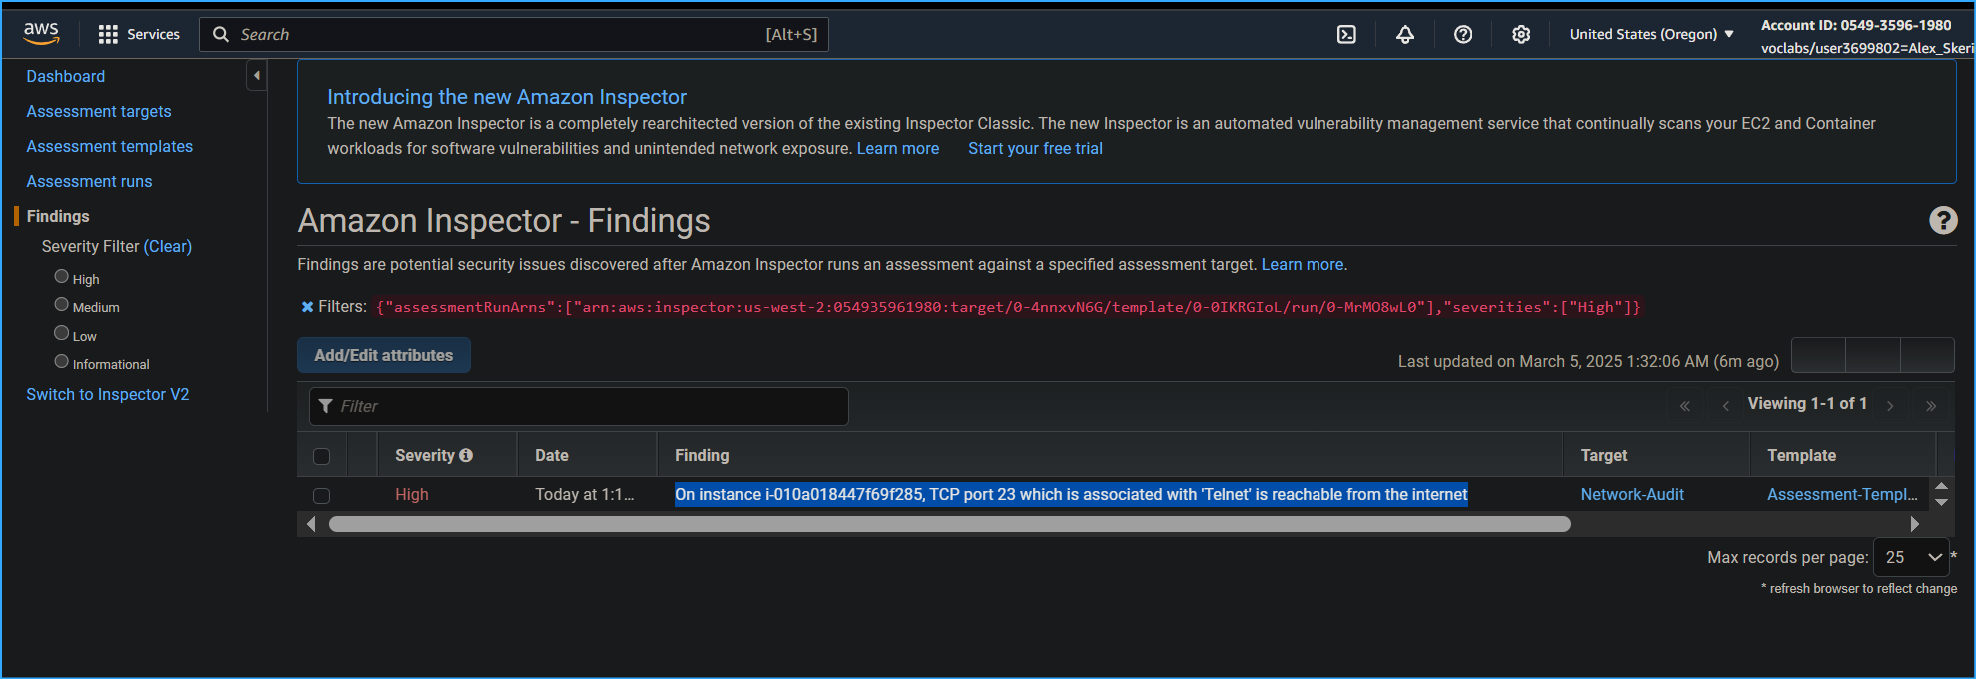Click the Severity column info icon
1976x679 pixels.
coord(466,455)
